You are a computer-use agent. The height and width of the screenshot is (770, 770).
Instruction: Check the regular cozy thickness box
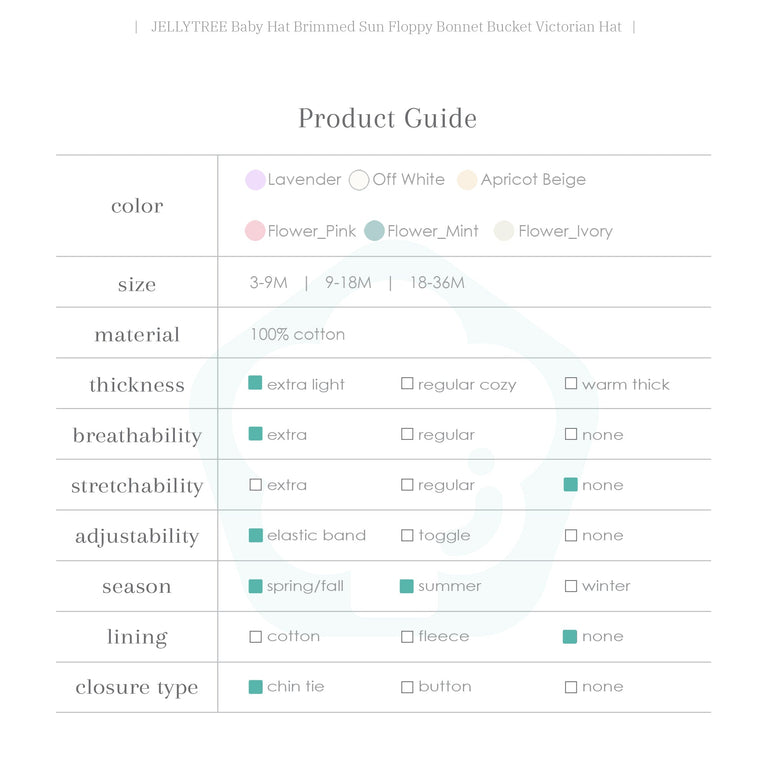click(407, 384)
